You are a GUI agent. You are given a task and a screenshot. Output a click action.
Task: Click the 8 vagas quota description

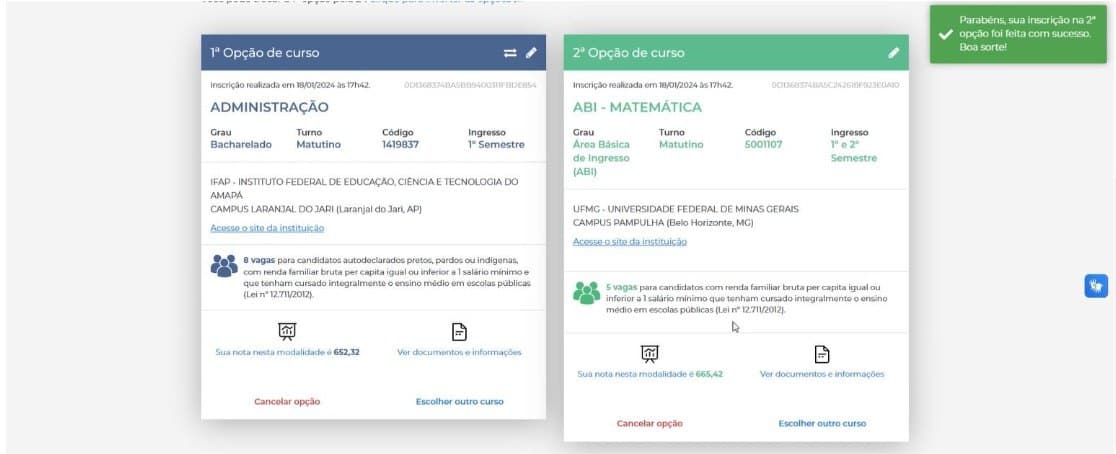(x=387, y=278)
